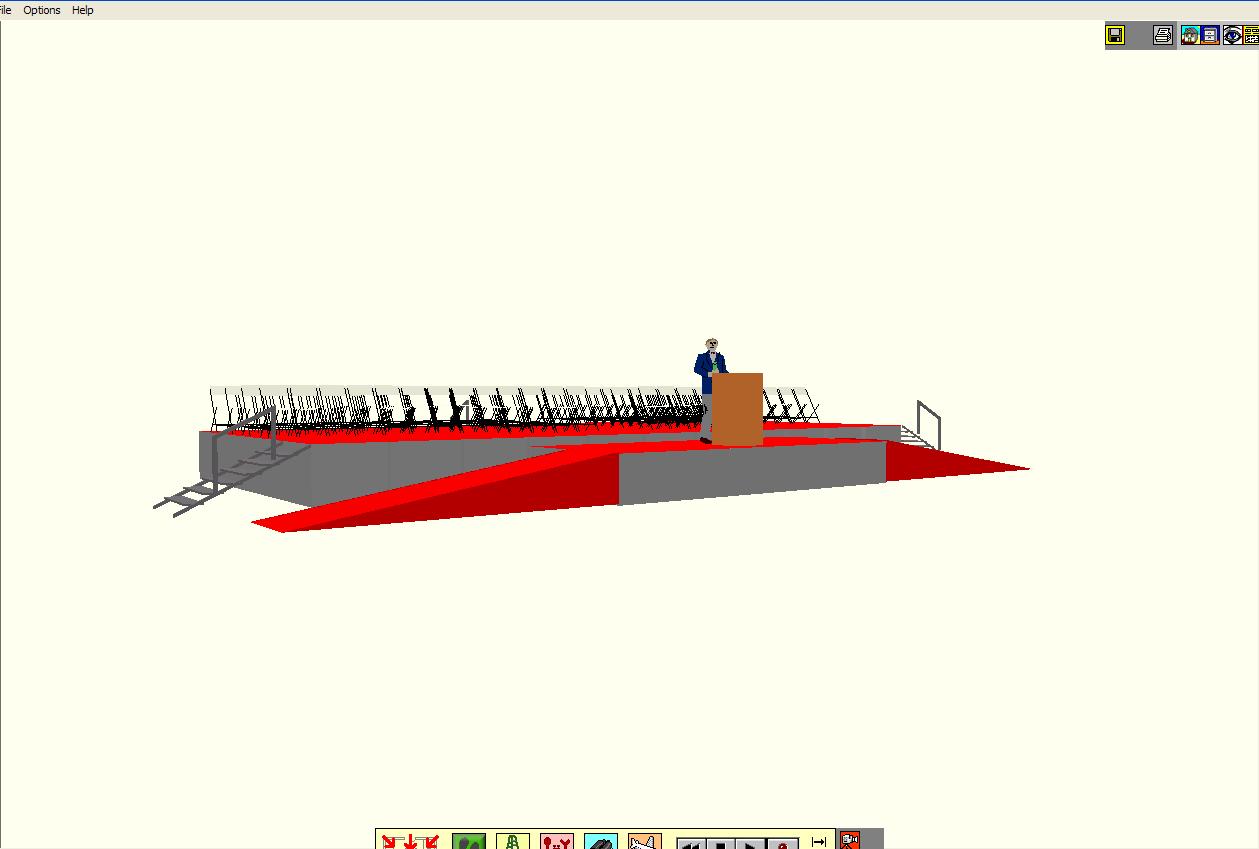The width and height of the screenshot is (1259, 849).
Task: Click the red camera icon
Action: coord(849,841)
